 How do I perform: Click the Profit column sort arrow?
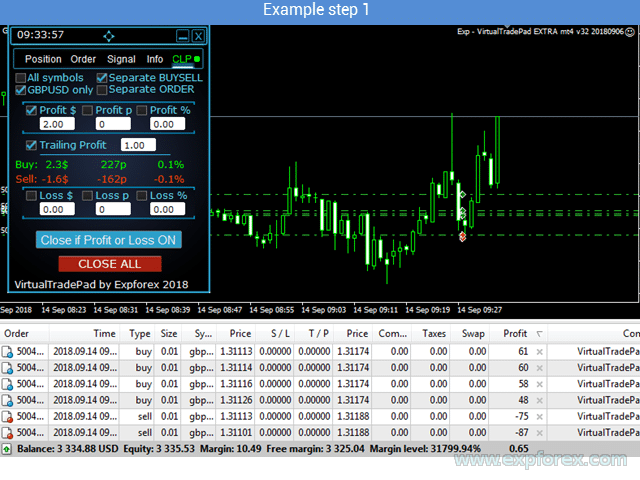539,334
